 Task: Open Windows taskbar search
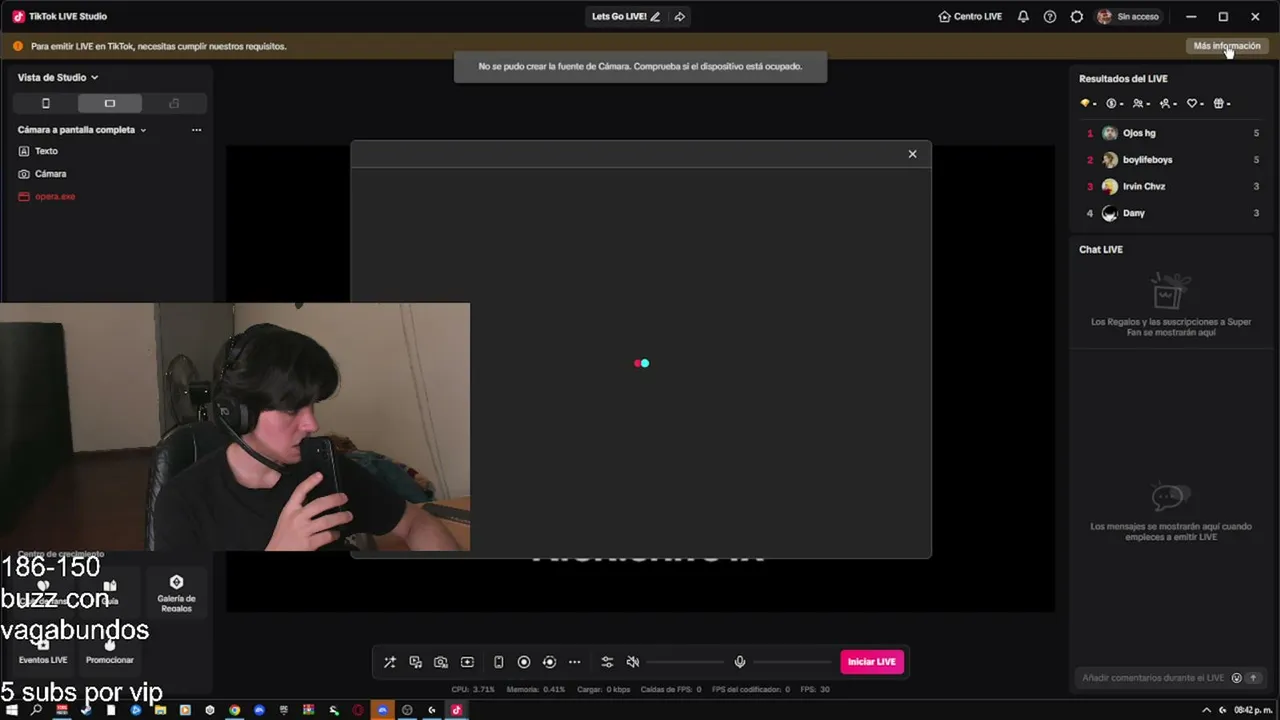37,710
